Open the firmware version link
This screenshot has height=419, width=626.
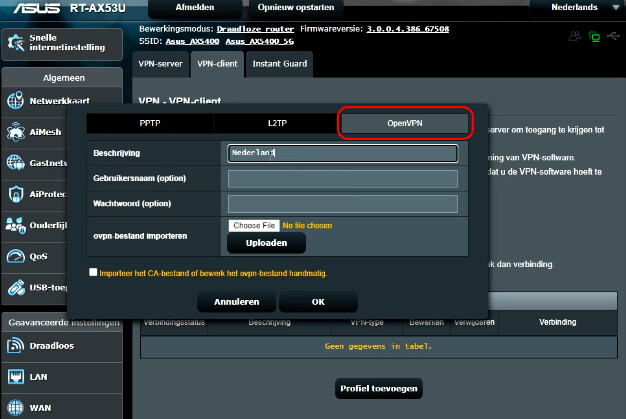(408, 29)
